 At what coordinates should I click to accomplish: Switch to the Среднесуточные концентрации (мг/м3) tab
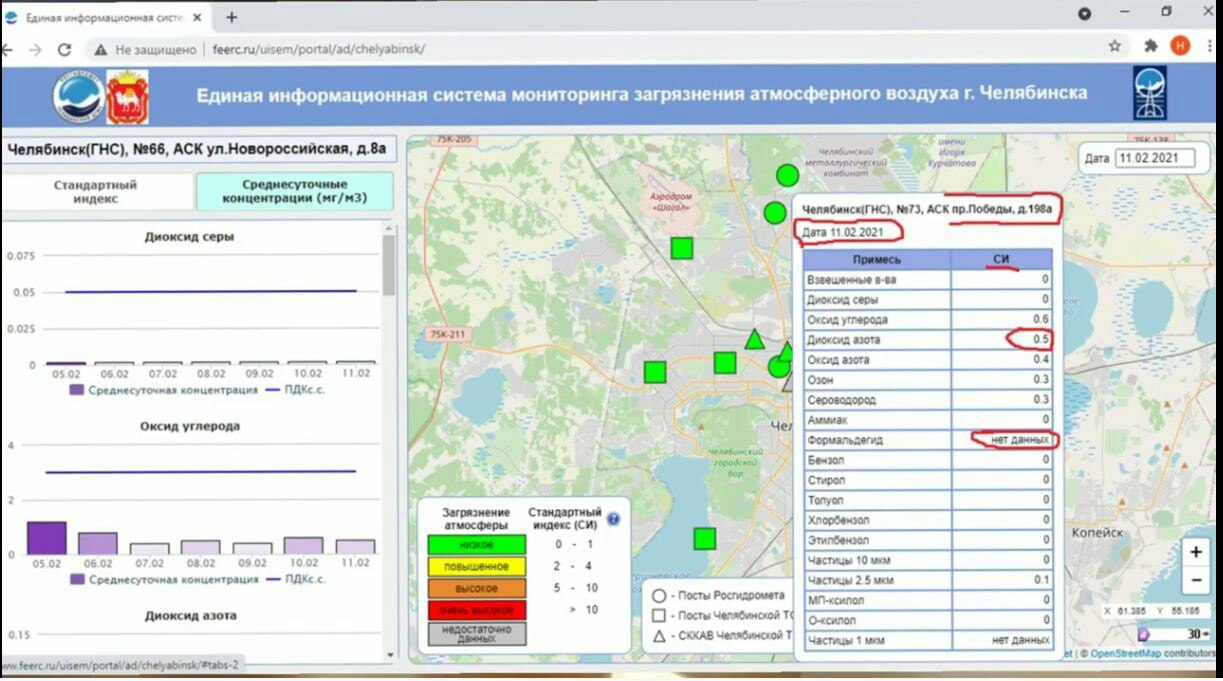(x=295, y=191)
